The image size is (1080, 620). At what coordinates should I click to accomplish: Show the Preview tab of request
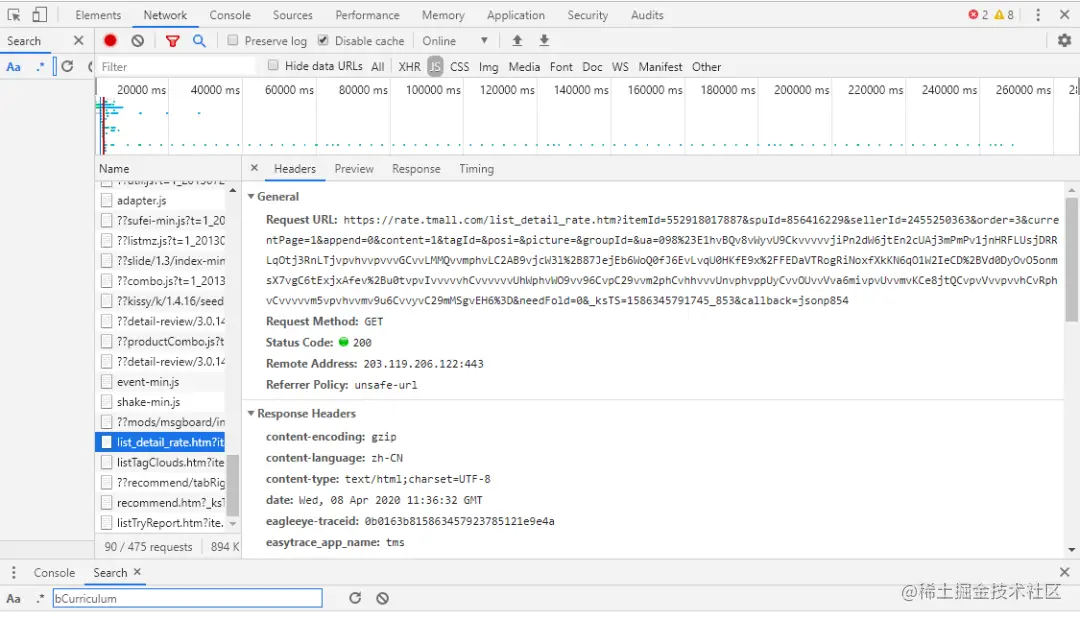click(x=354, y=169)
